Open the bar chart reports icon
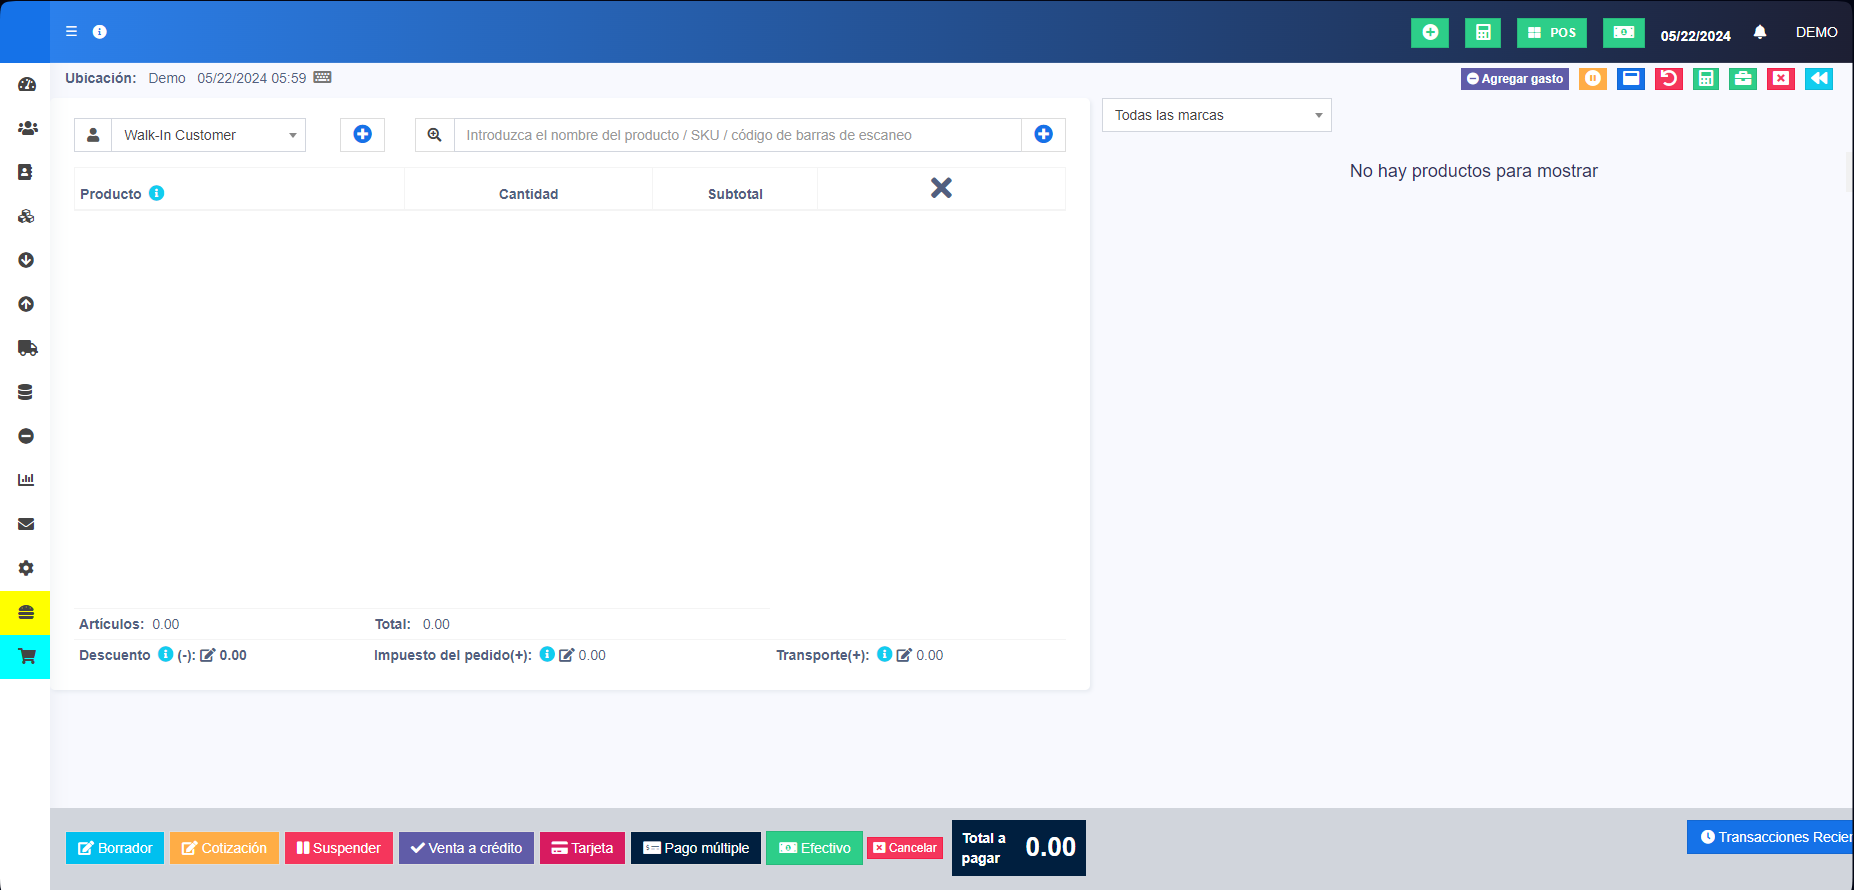The image size is (1854, 890). (x=26, y=480)
